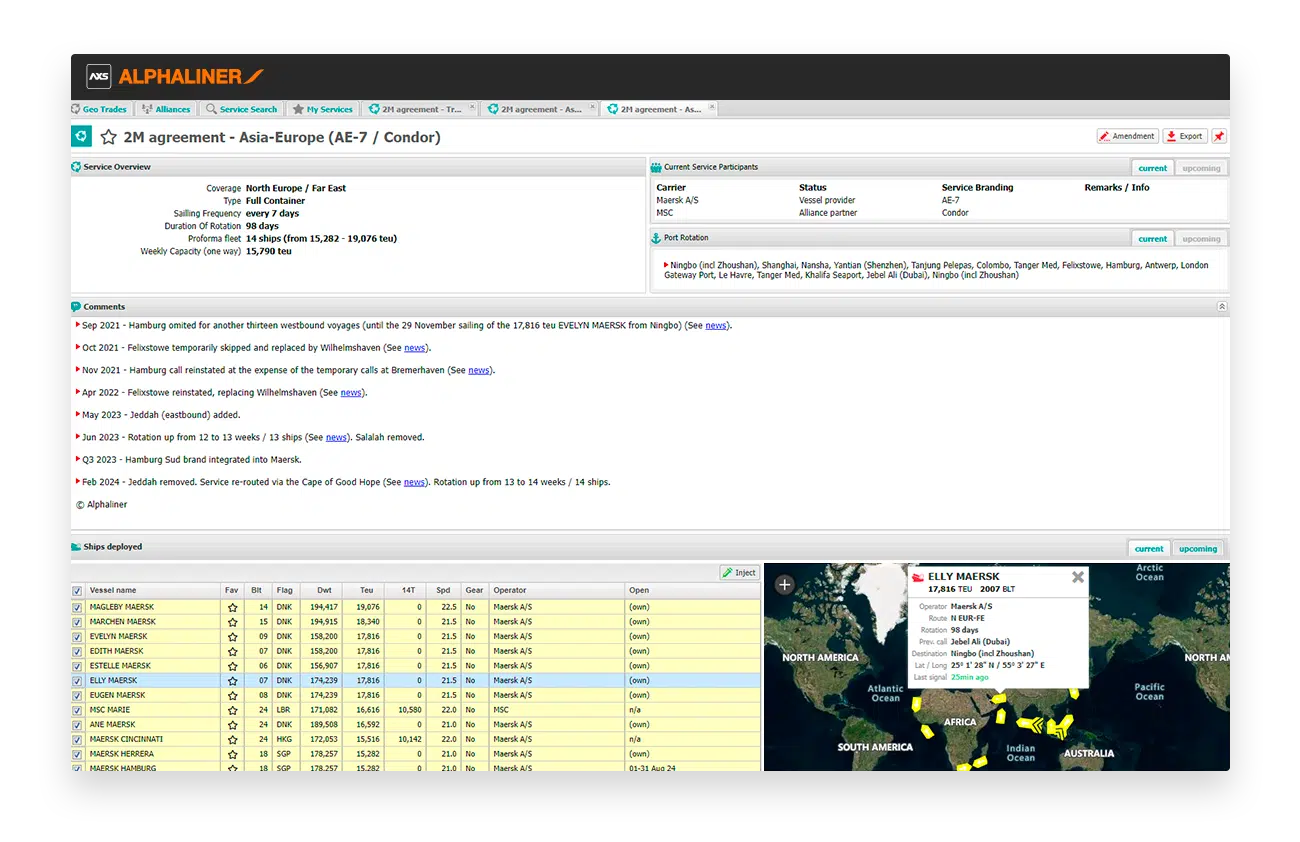Image resolution: width=1300 pixels, height=842 pixels.
Task: Click the Service Overview panel icon
Action: (76, 167)
